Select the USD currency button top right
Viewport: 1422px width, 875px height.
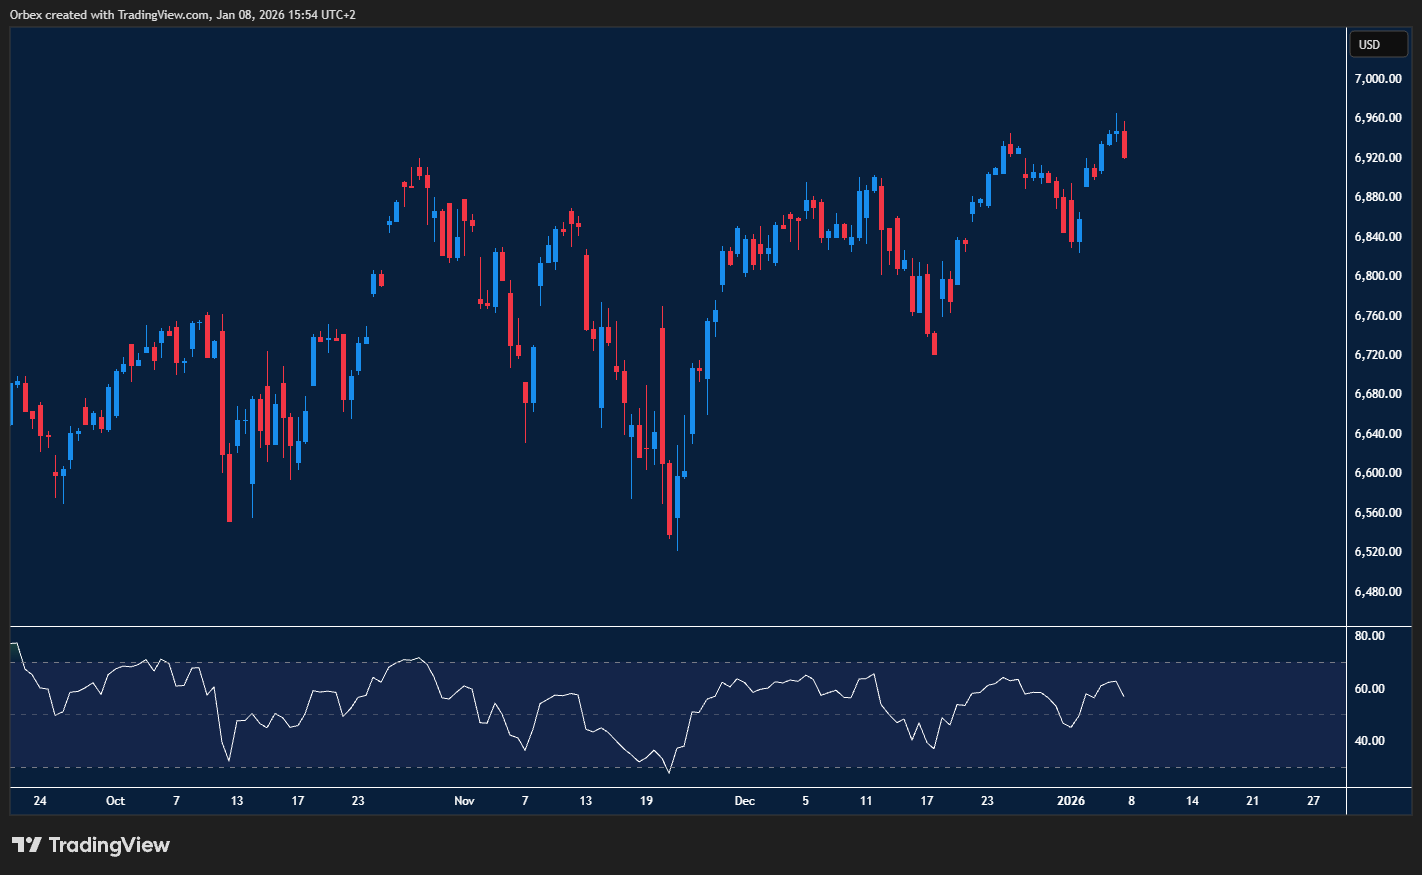[x=1378, y=44]
